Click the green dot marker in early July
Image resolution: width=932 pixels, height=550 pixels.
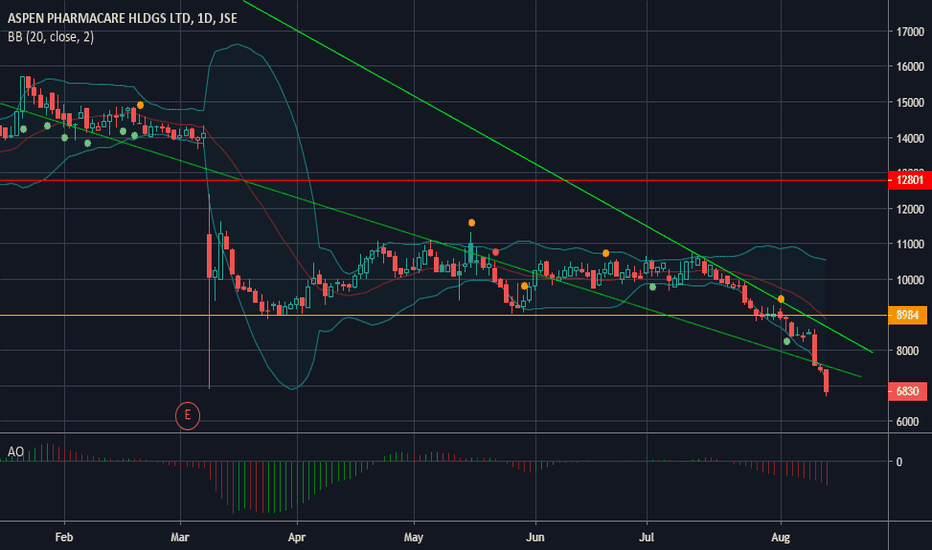[x=653, y=287]
